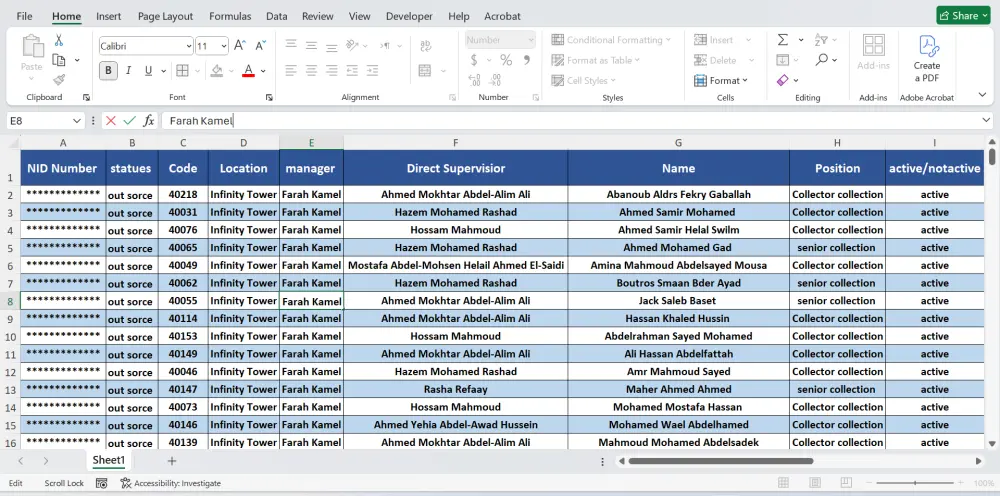The height and width of the screenshot is (496, 1000).
Task: Switch to the Formulas tab
Action: (230, 16)
